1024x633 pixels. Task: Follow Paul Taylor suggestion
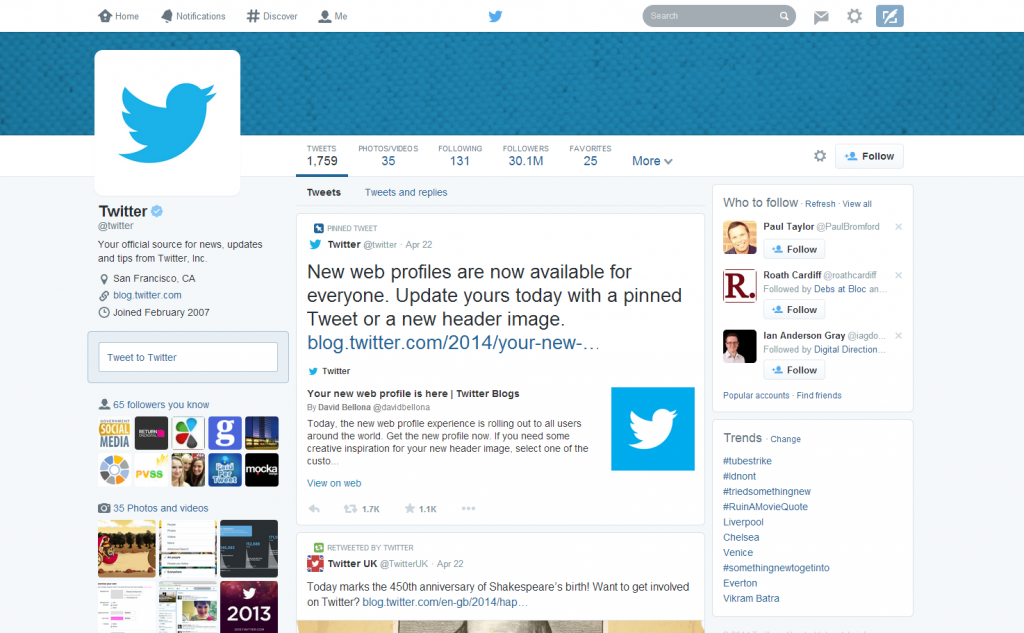793,249
